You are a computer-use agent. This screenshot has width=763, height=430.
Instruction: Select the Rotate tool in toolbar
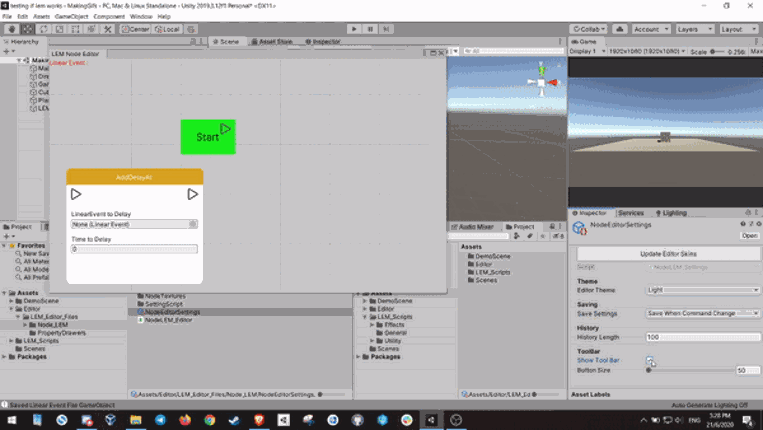(x=44, y=29)
